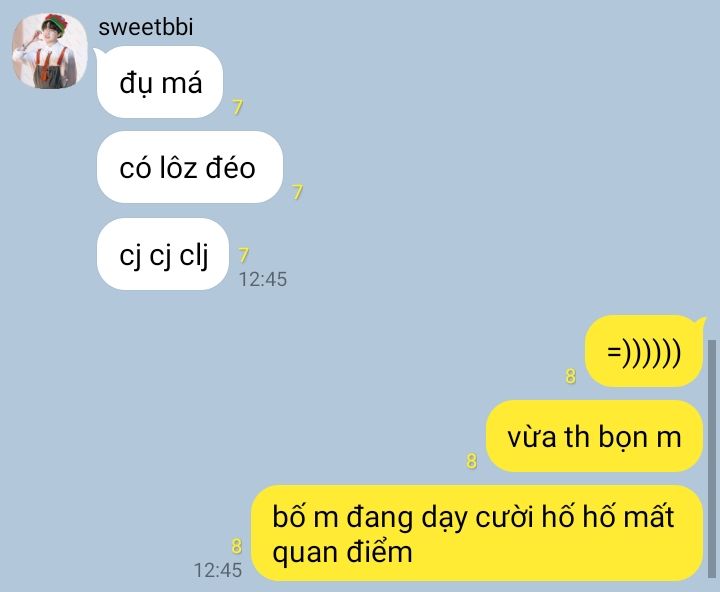Viewport: 720px width, 592px height.
Task: Tap the "vừa th bọn m" message bubble
Action: [594, 436]
